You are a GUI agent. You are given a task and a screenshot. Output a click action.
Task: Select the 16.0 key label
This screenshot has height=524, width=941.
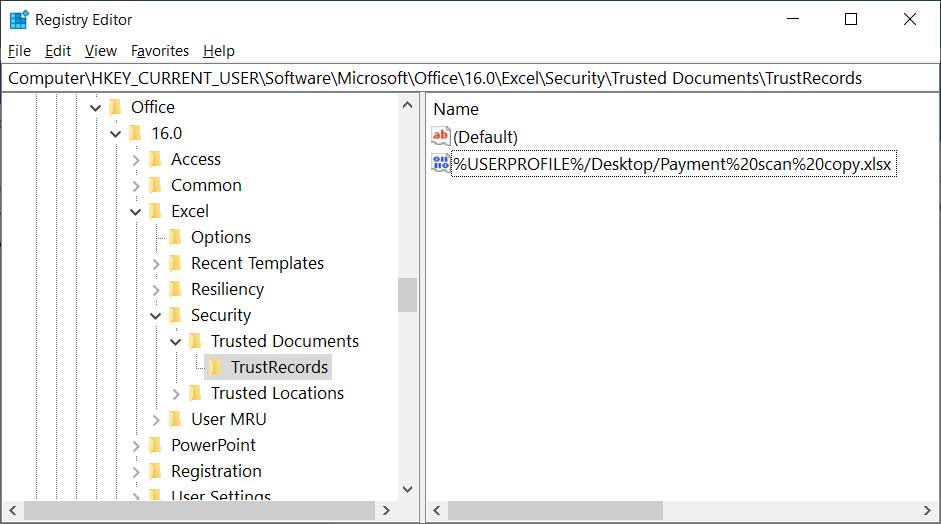[166, 133]
